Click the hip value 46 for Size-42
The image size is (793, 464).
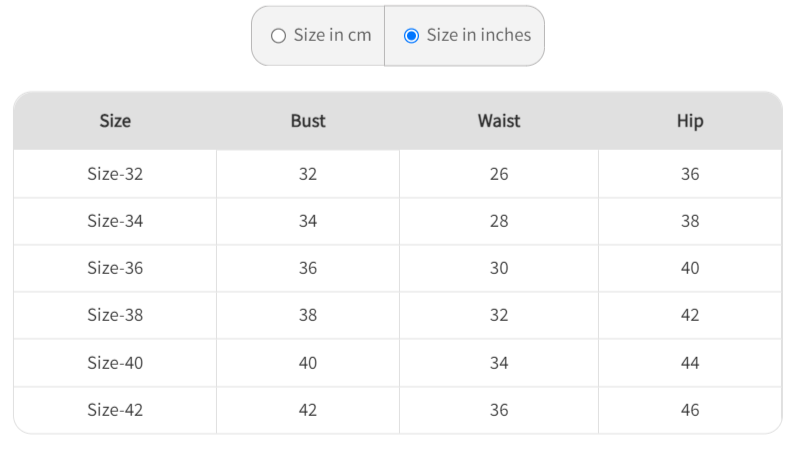[690, 410]
